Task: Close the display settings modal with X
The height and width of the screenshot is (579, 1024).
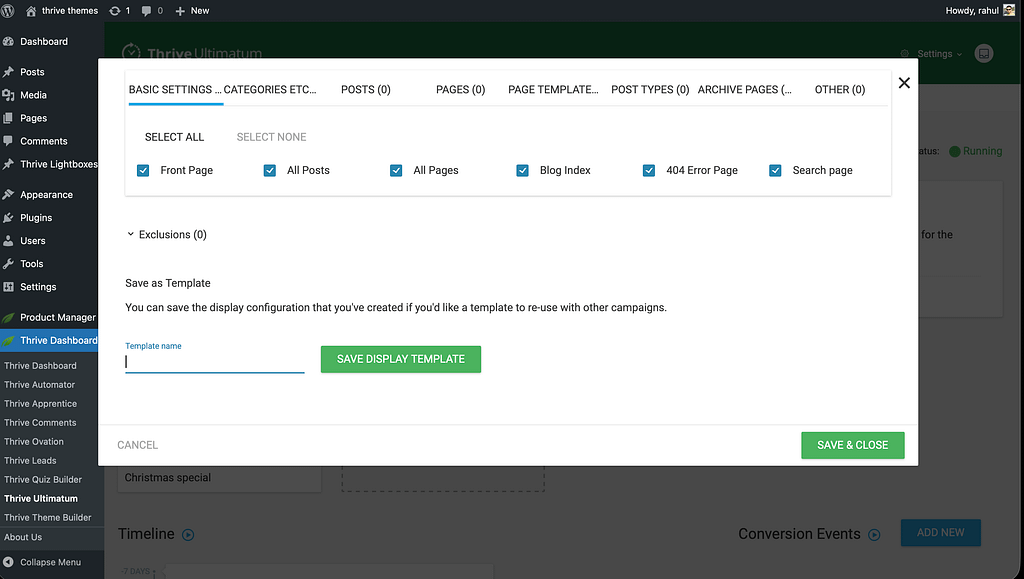Action: click(904, 83)
